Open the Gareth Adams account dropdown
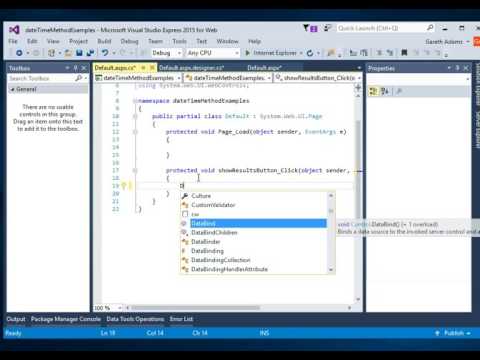This screenshot has width=480, height=360. coord(447,42)
